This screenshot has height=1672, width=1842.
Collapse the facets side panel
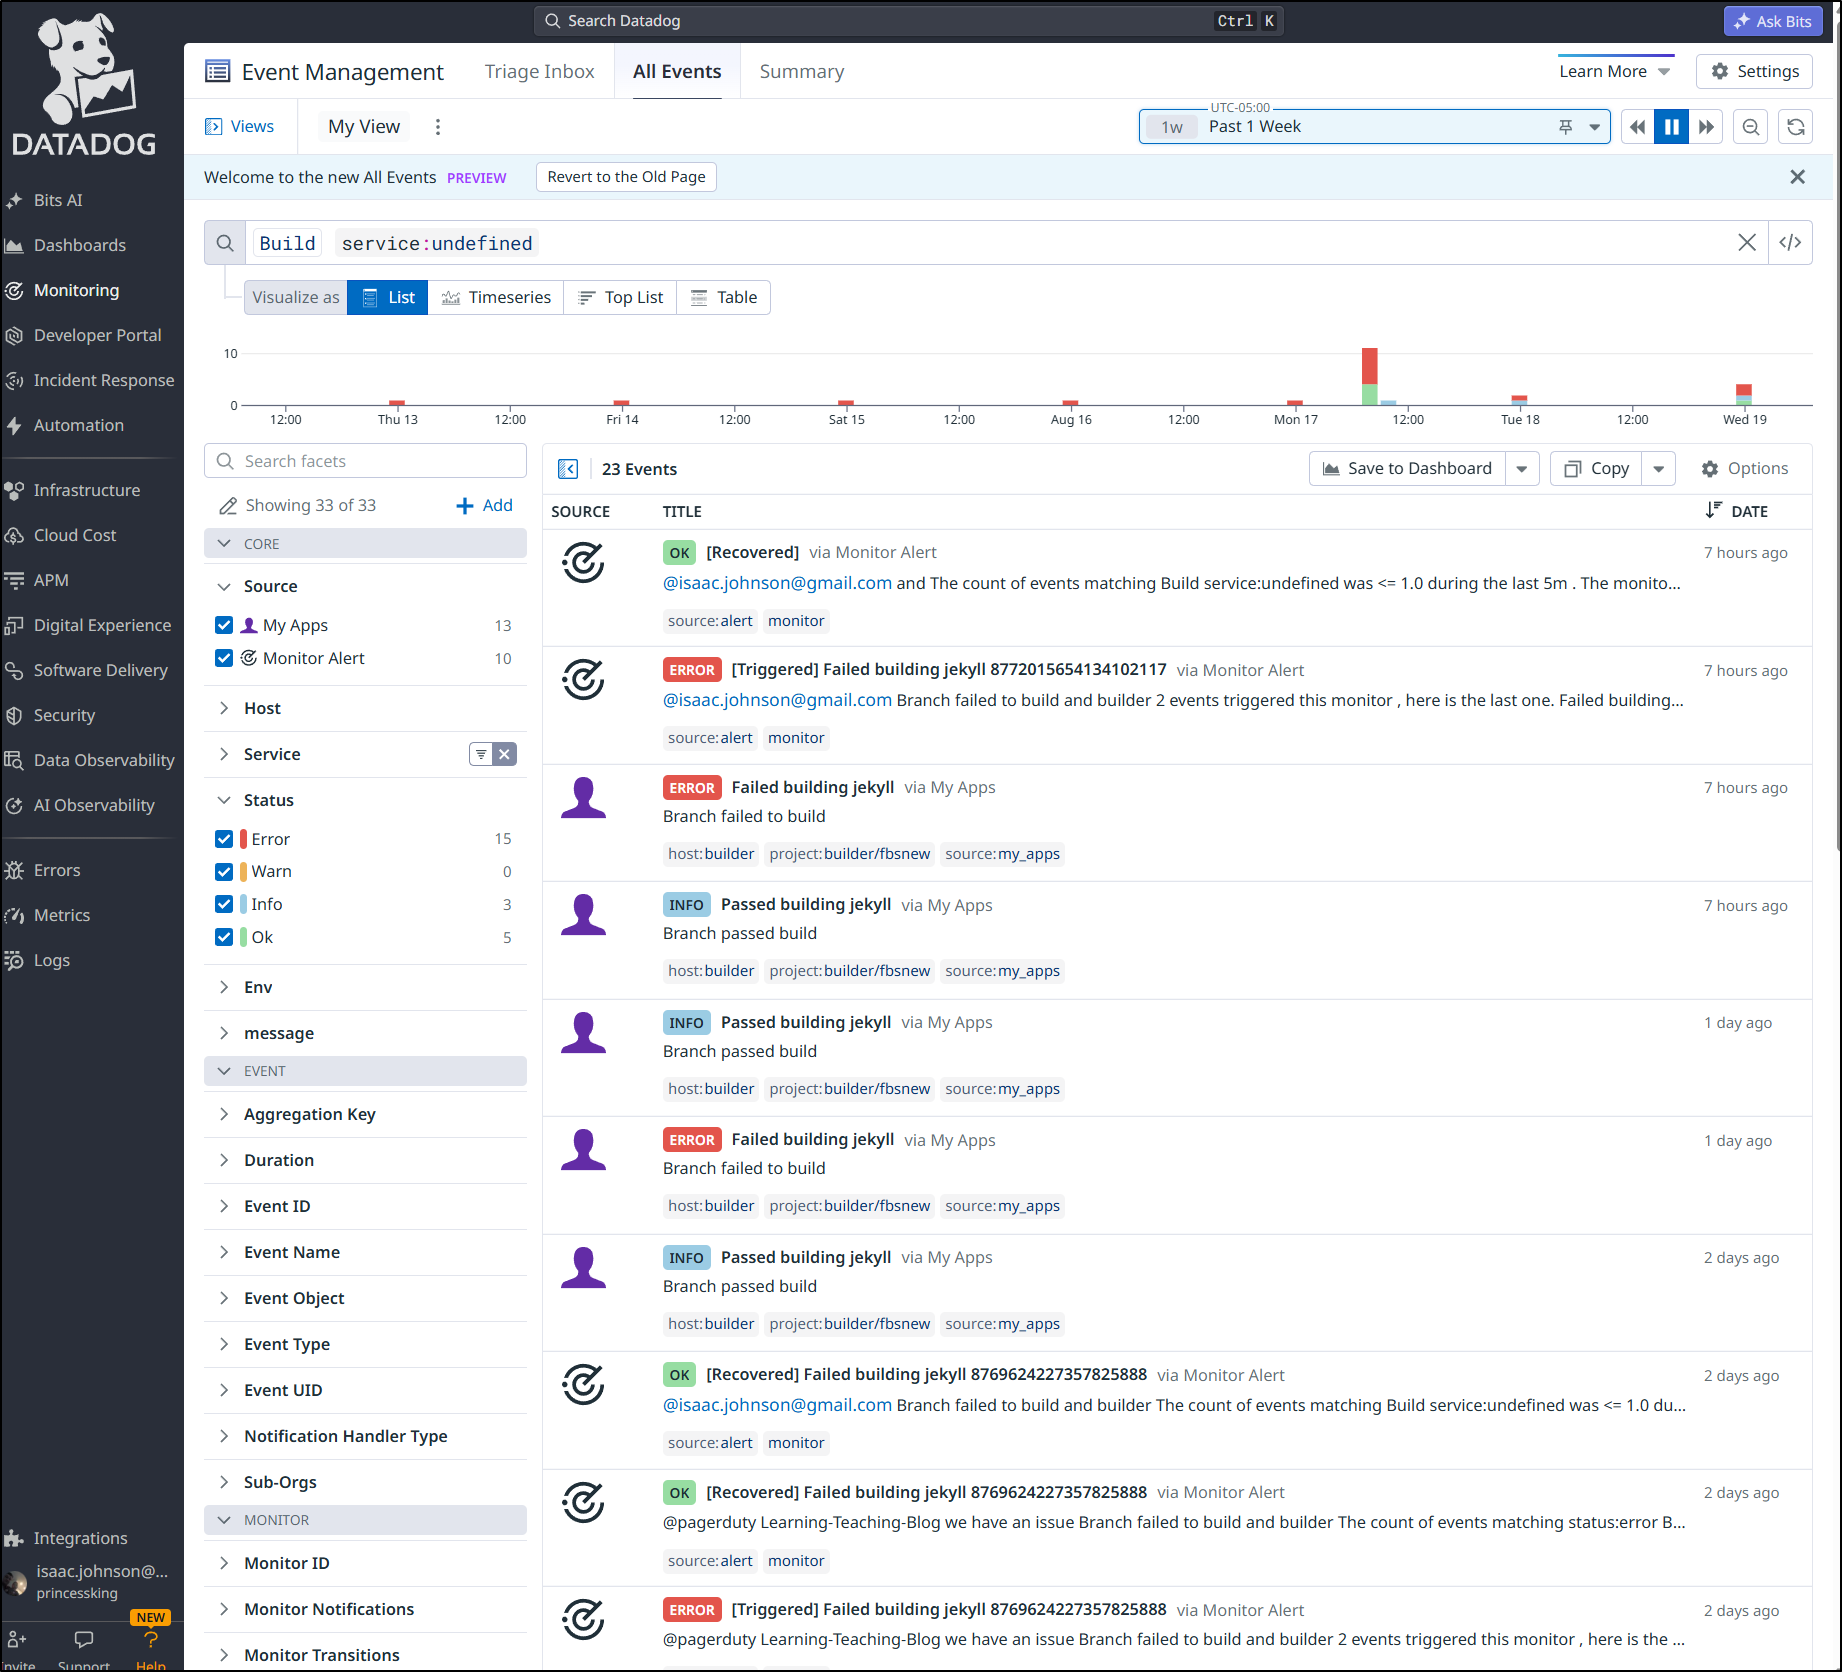568,469
